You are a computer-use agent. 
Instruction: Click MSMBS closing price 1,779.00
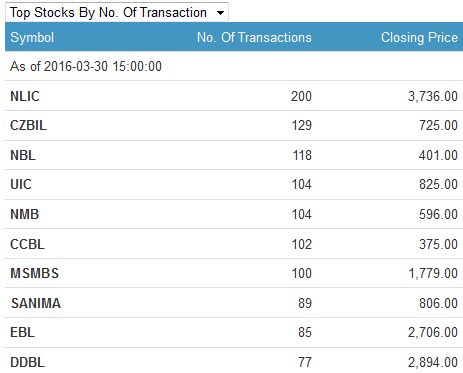[x=433, y=273]
